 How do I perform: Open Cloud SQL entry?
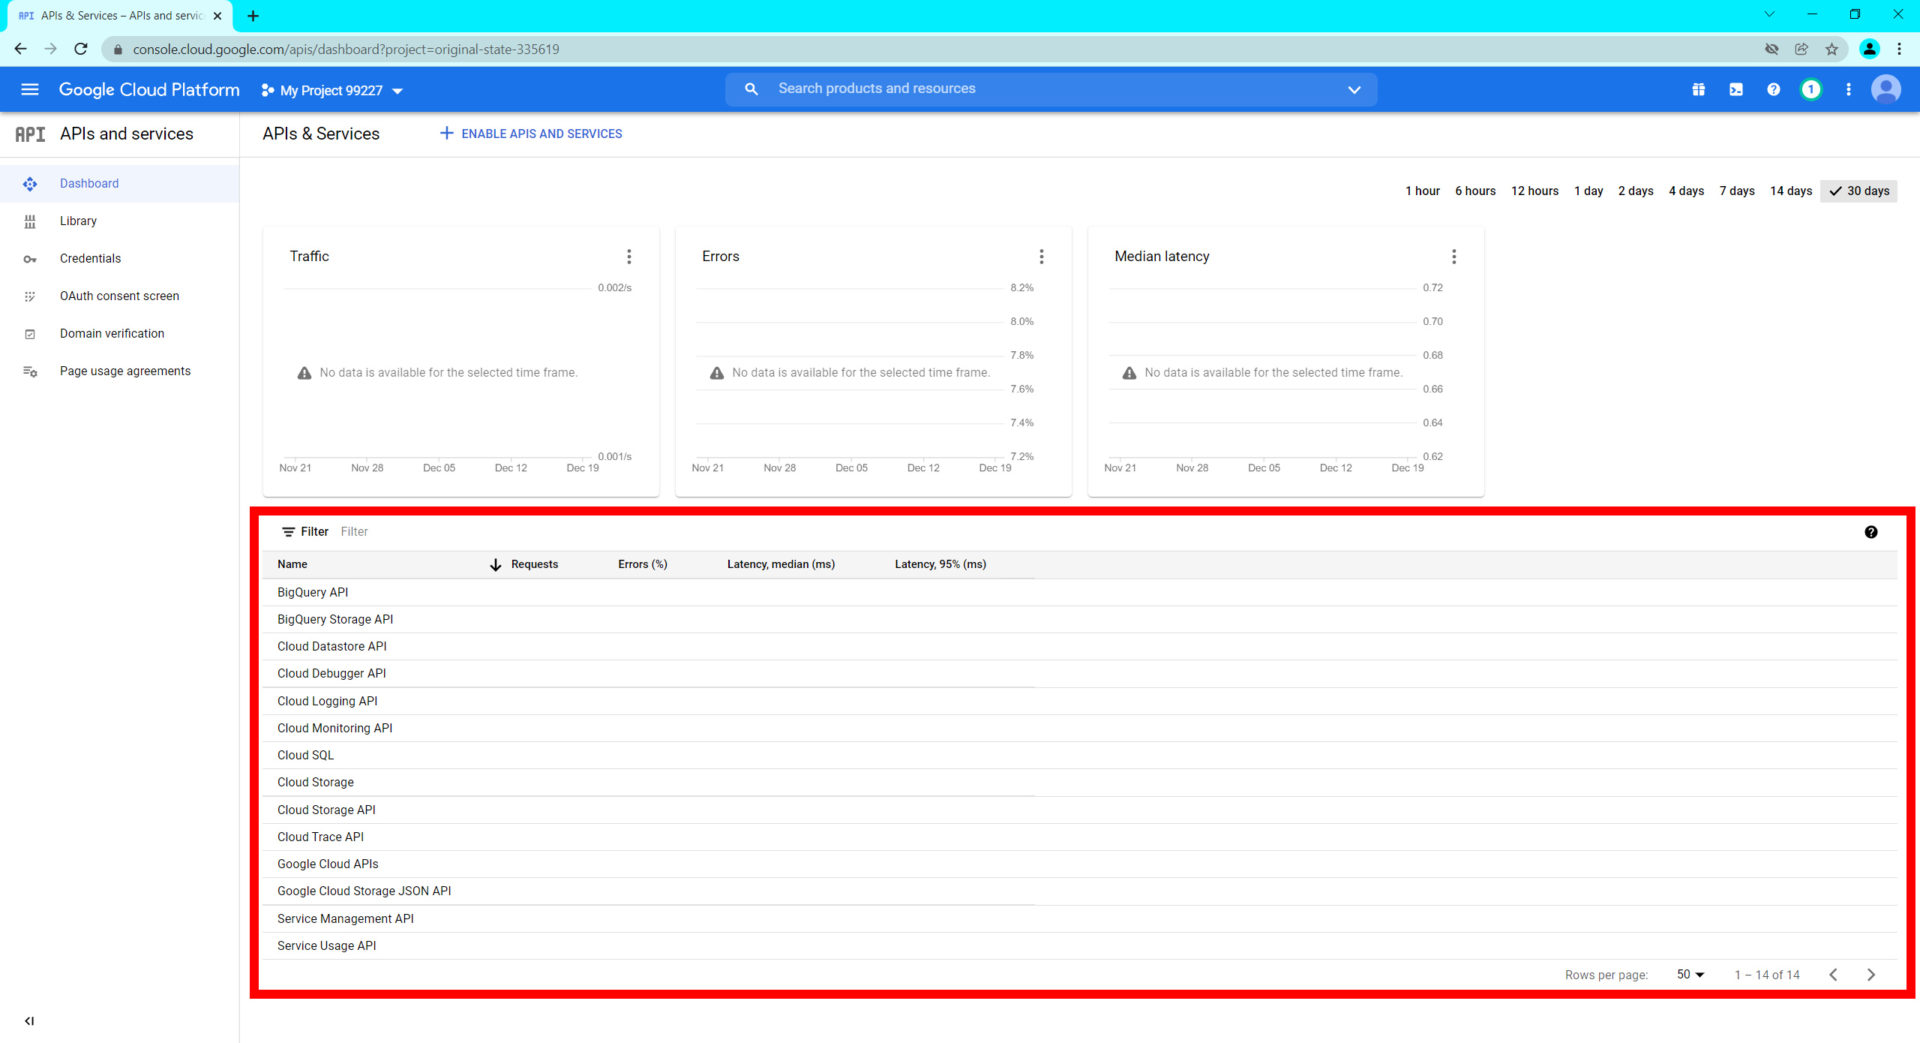coord(305,756)
